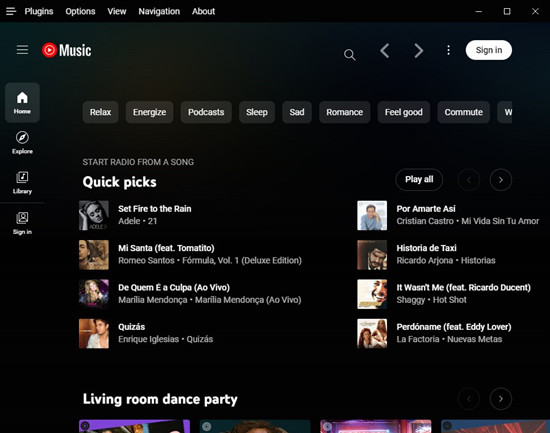The image size is (550, 433).
Task: Play Por Amarte Asi album thumbnail
Action: (x=372, y=215)
